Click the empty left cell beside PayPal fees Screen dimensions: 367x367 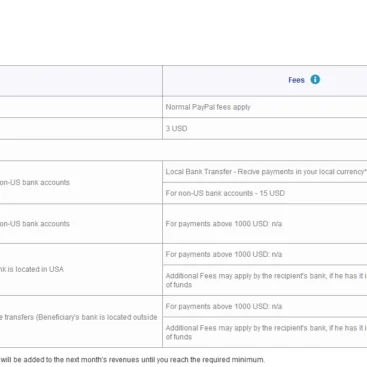[81, 107]
